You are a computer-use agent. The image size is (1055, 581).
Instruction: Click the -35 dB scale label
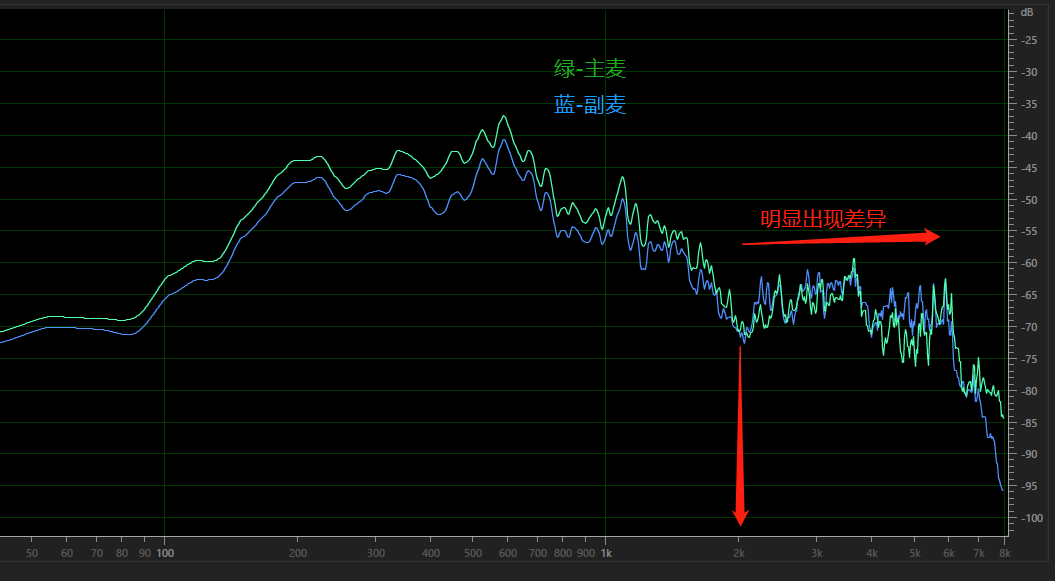pos(1029,104)
